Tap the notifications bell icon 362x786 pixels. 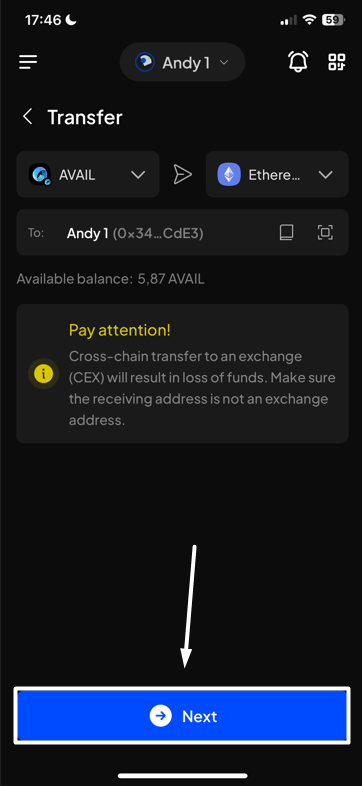click(298, 62)
